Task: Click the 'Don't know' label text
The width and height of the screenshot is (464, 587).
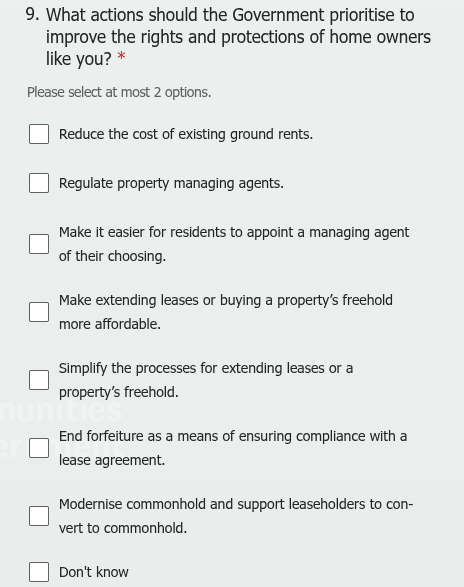Action: (94, 572)
